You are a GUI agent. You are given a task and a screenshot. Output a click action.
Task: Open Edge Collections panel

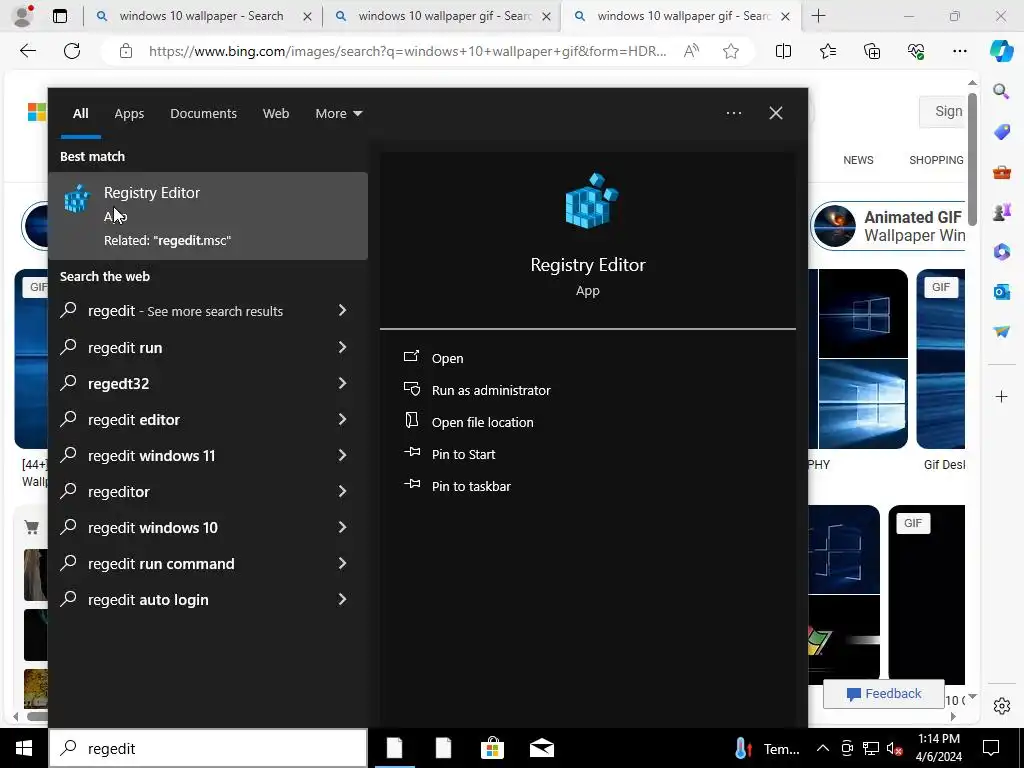tap(872, 51)
